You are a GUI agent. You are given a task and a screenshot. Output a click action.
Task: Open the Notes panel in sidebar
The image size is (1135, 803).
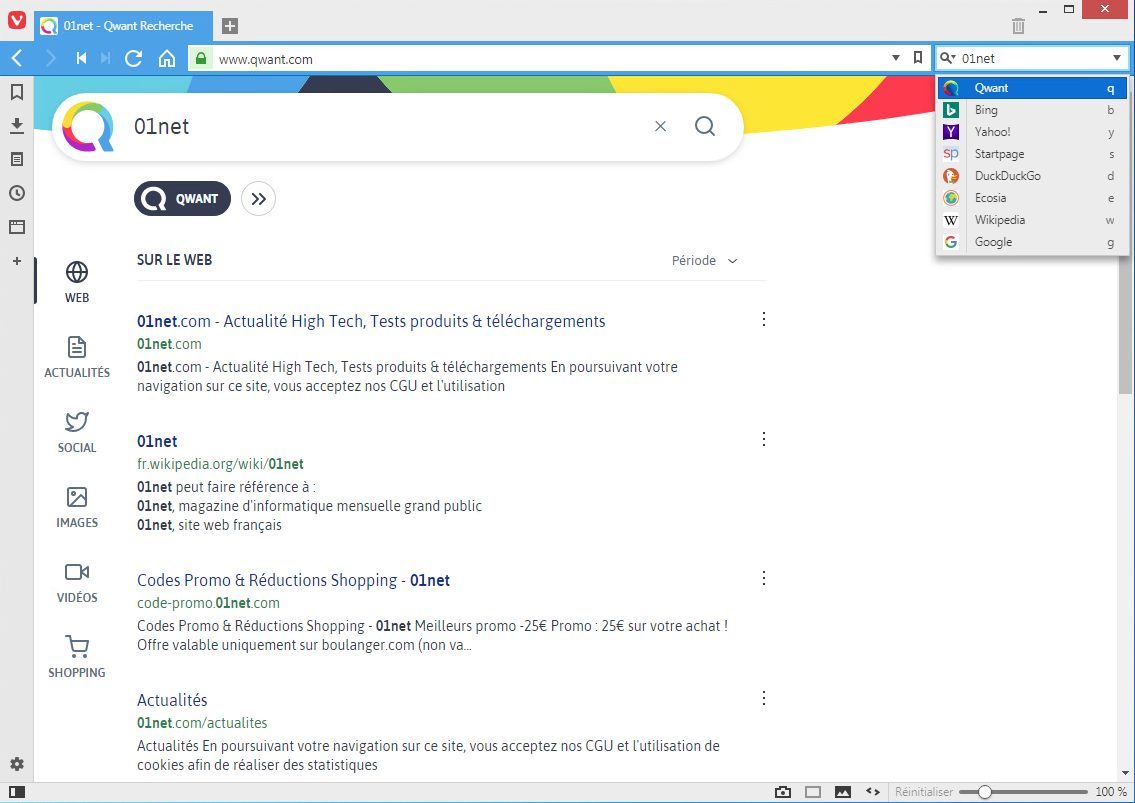tap(17, 159)
